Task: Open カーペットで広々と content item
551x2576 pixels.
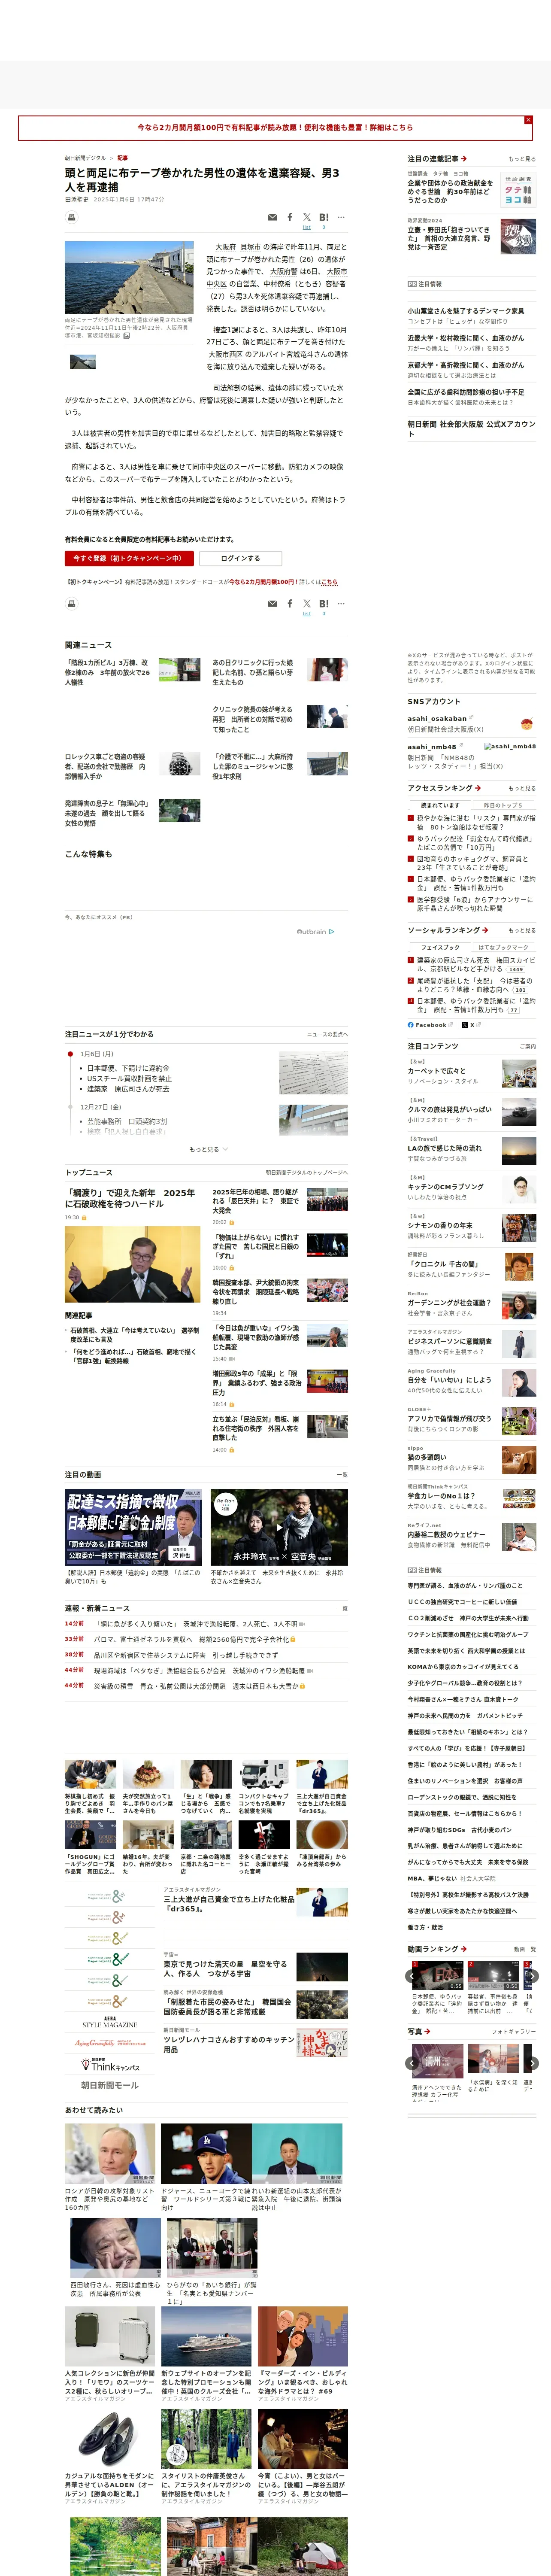Action: [436, 1071]
